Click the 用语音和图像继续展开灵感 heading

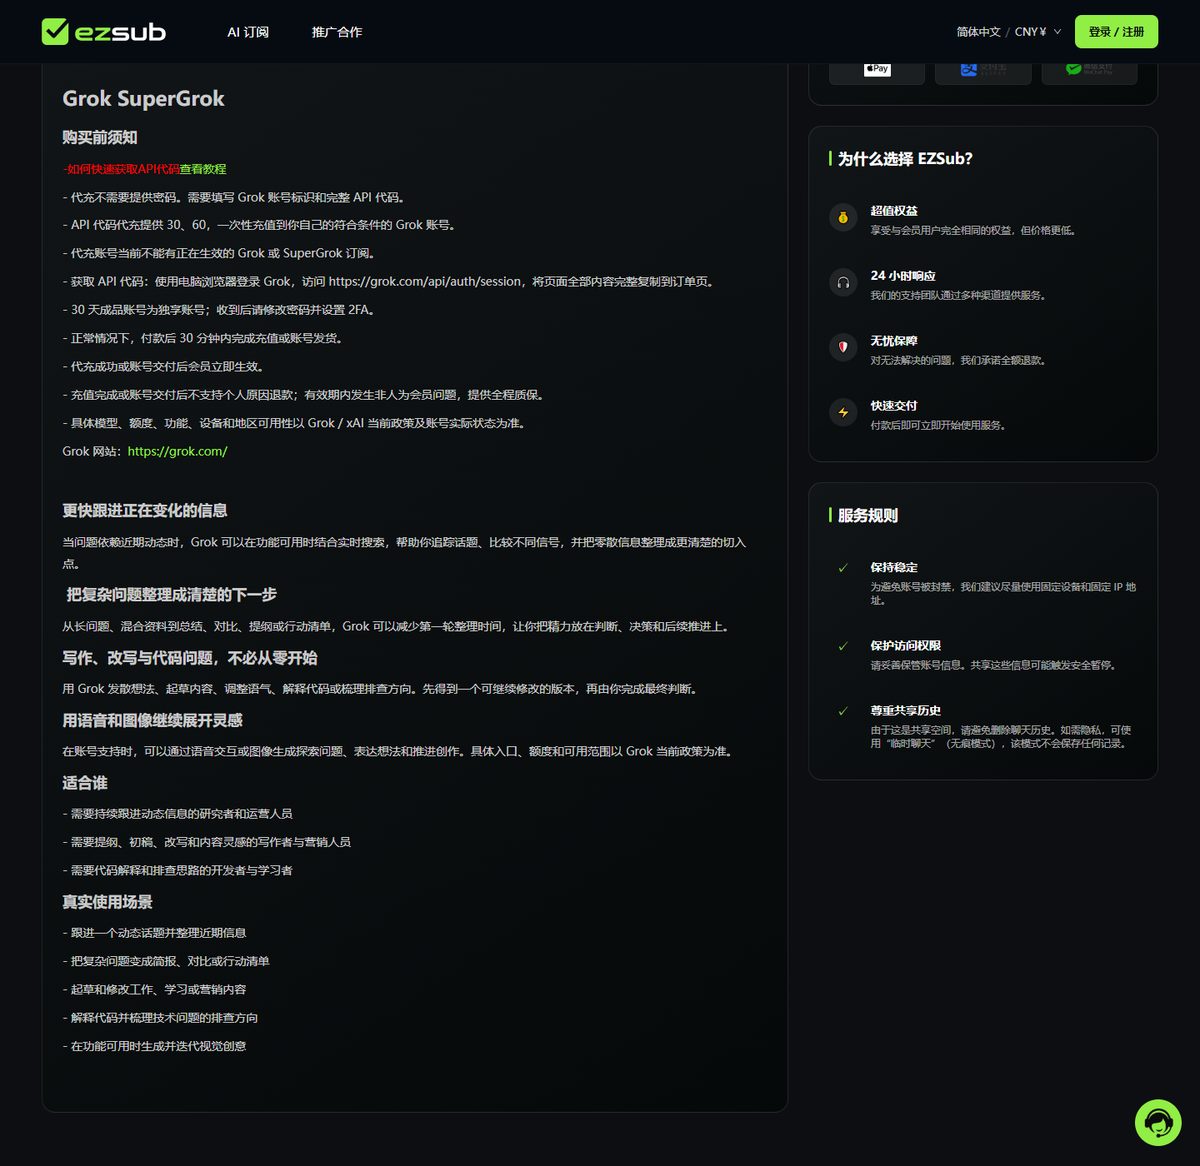coord(152,720)
